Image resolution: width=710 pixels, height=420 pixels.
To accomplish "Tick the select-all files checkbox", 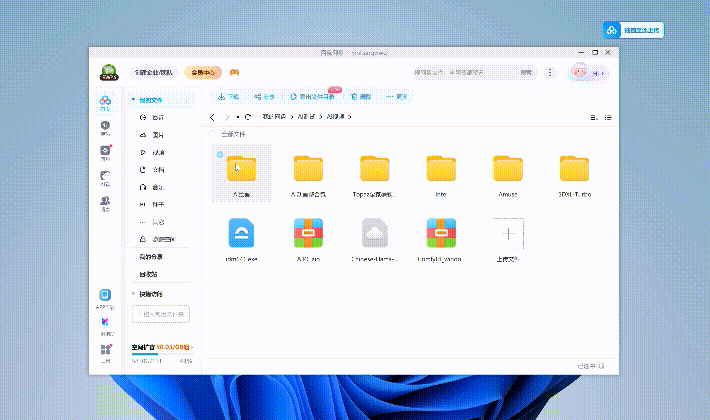I will tap(215, 133).
